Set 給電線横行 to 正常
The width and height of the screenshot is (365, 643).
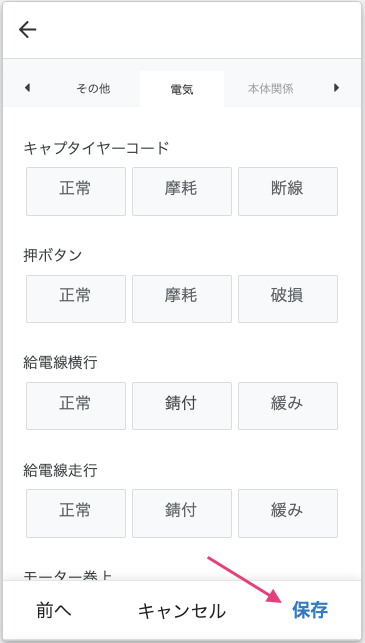coord(76,406)
